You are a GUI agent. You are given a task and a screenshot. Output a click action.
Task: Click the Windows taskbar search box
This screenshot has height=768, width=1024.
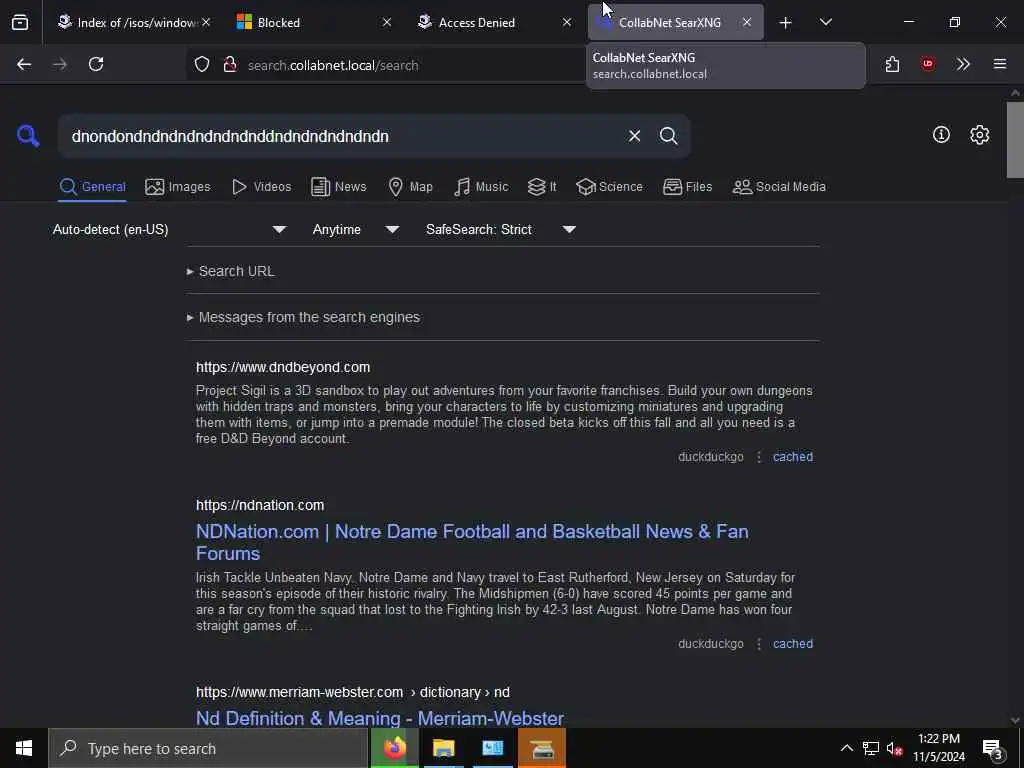point(208,748)
